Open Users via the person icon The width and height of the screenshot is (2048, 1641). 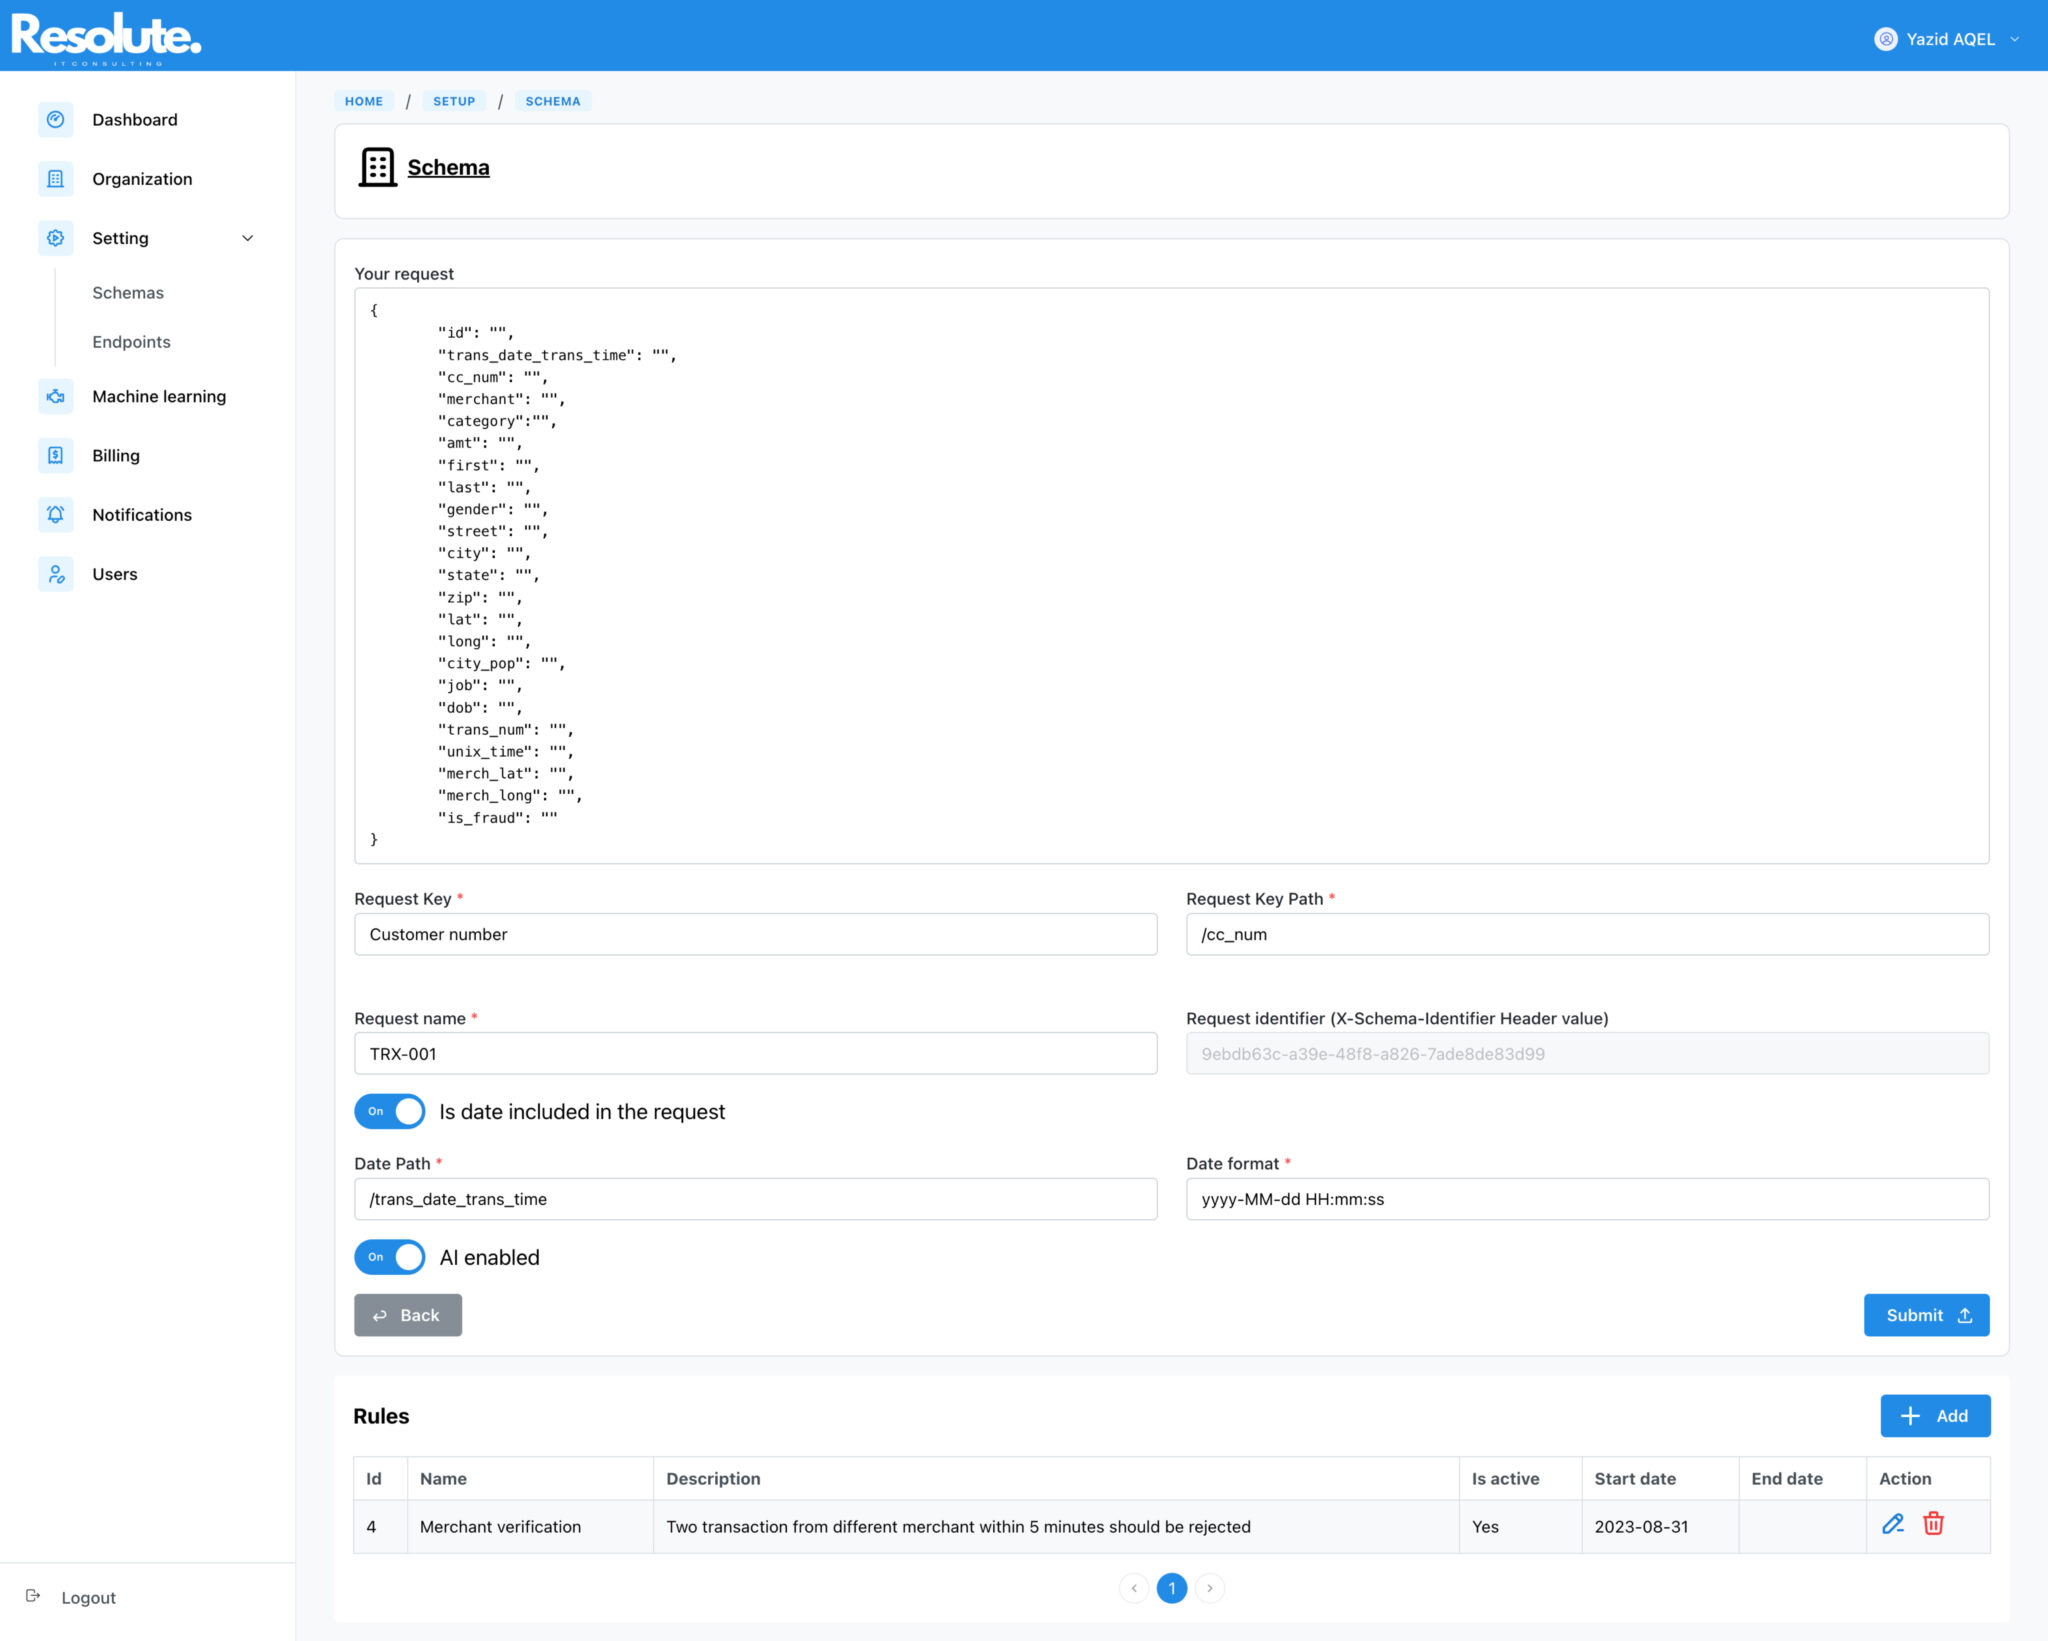[56, 573]
